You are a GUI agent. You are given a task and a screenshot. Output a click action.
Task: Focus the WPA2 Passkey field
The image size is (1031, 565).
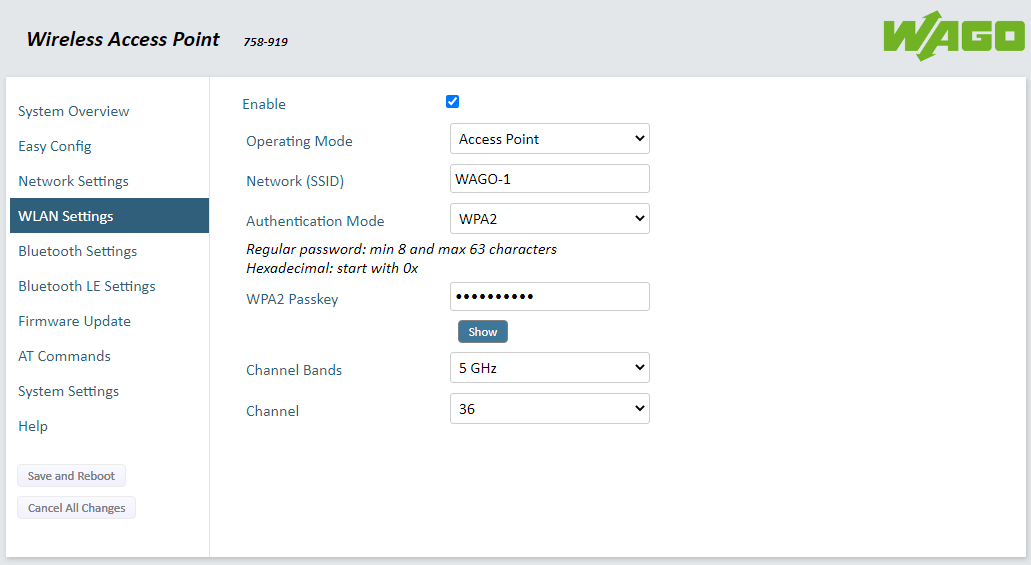[549, 297]
